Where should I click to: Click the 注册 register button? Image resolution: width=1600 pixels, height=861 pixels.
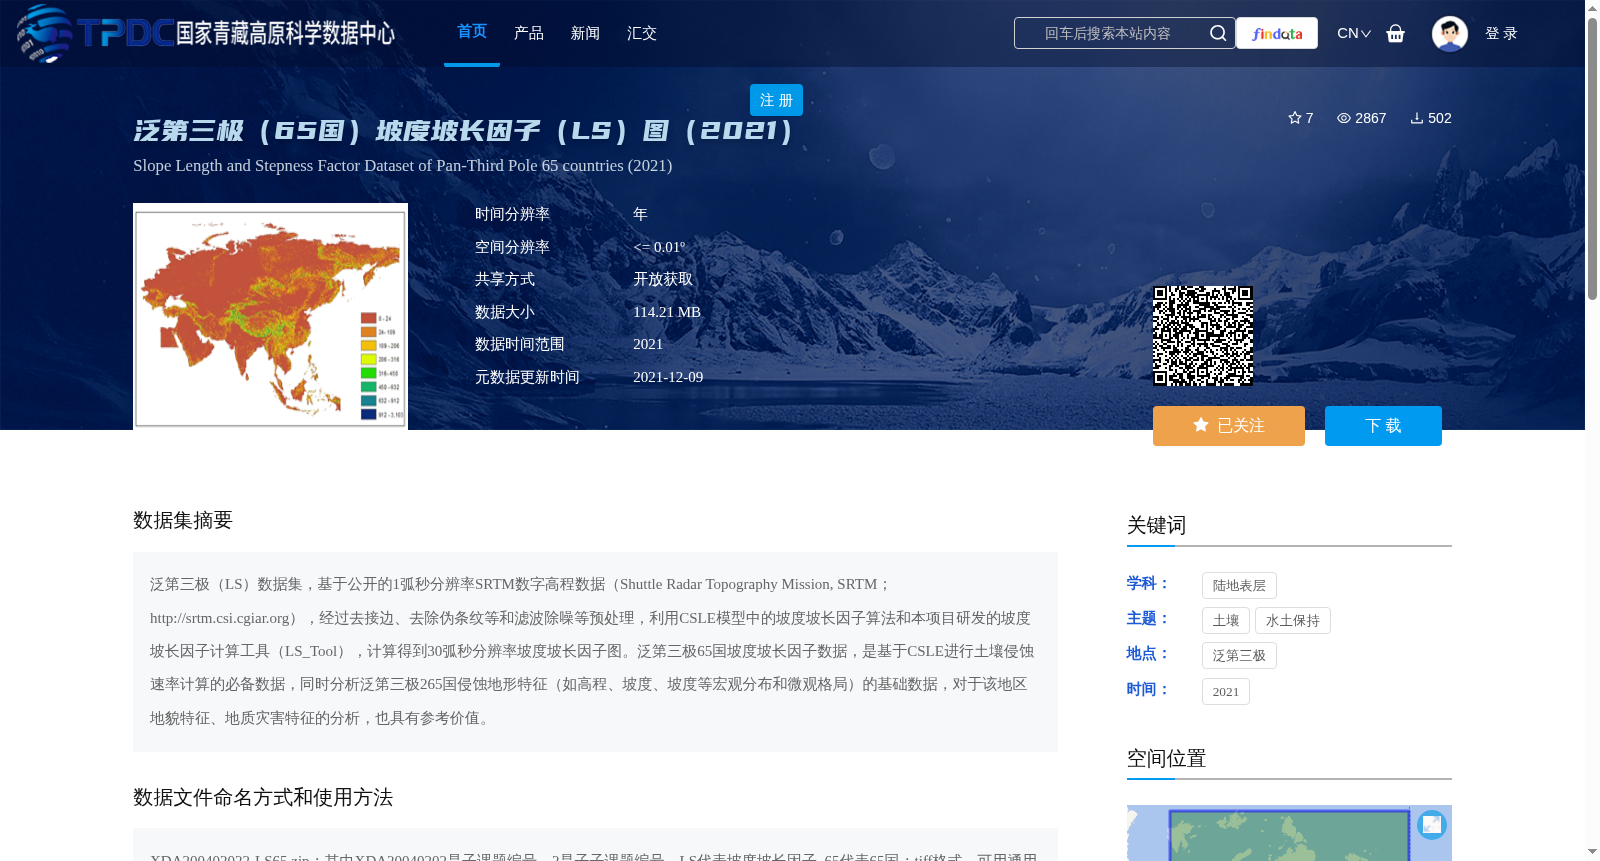(776, 100)
